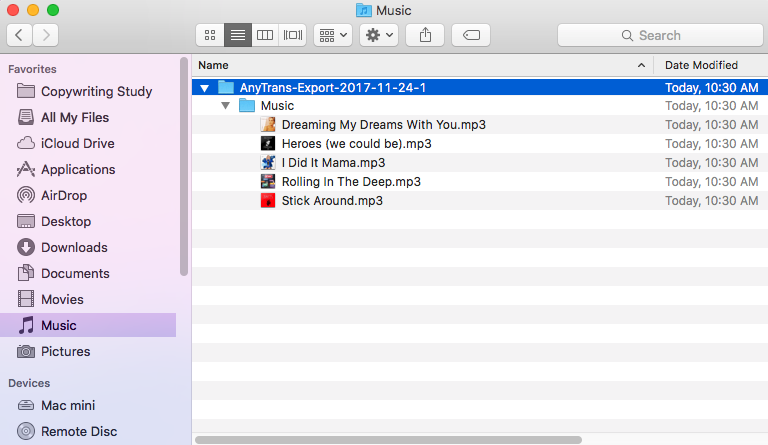
Task: Click the Desktop sidebar icon
Action: [26, 221]
